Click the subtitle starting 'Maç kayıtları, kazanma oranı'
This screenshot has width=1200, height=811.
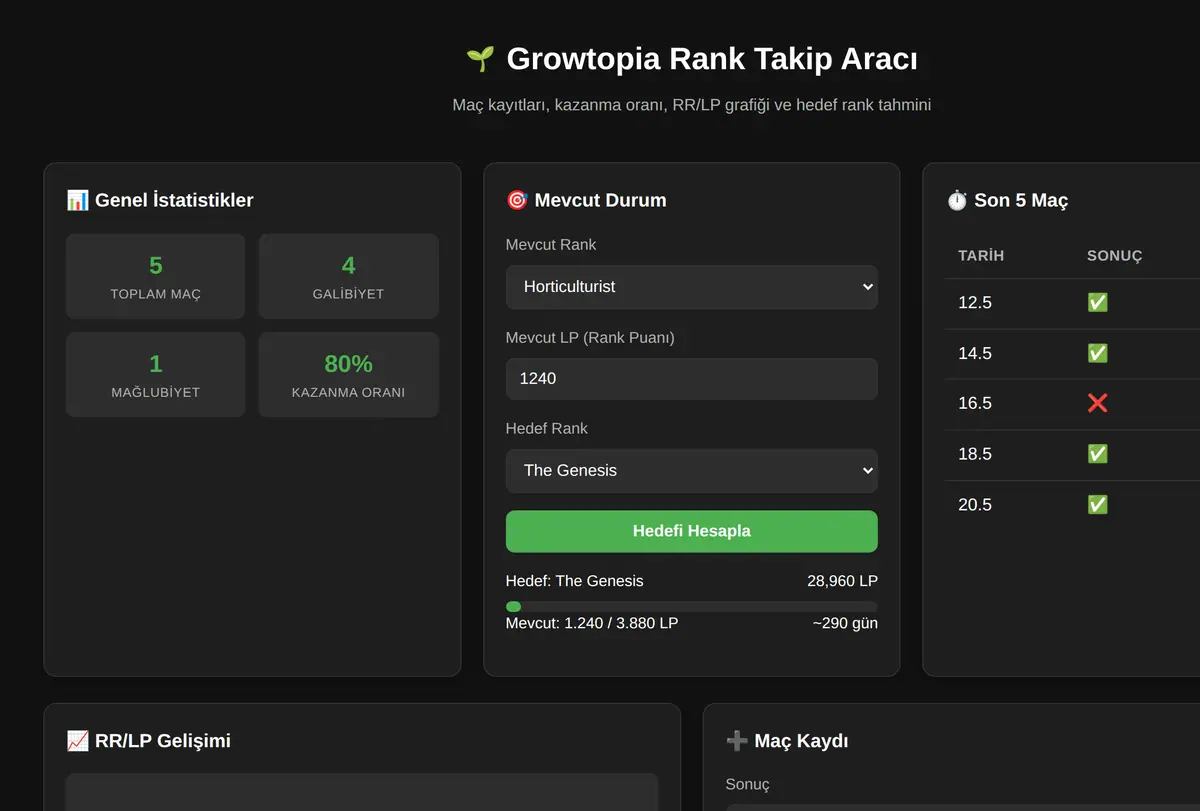(x=692, y=104)
